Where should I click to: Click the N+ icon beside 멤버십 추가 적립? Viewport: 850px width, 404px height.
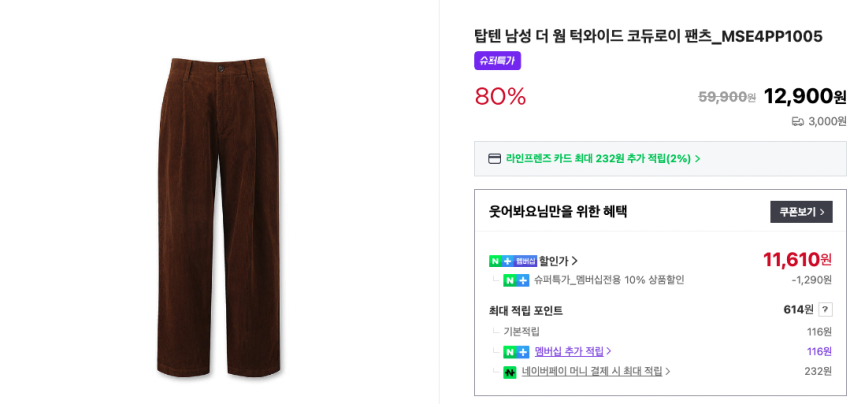point(516,352)
